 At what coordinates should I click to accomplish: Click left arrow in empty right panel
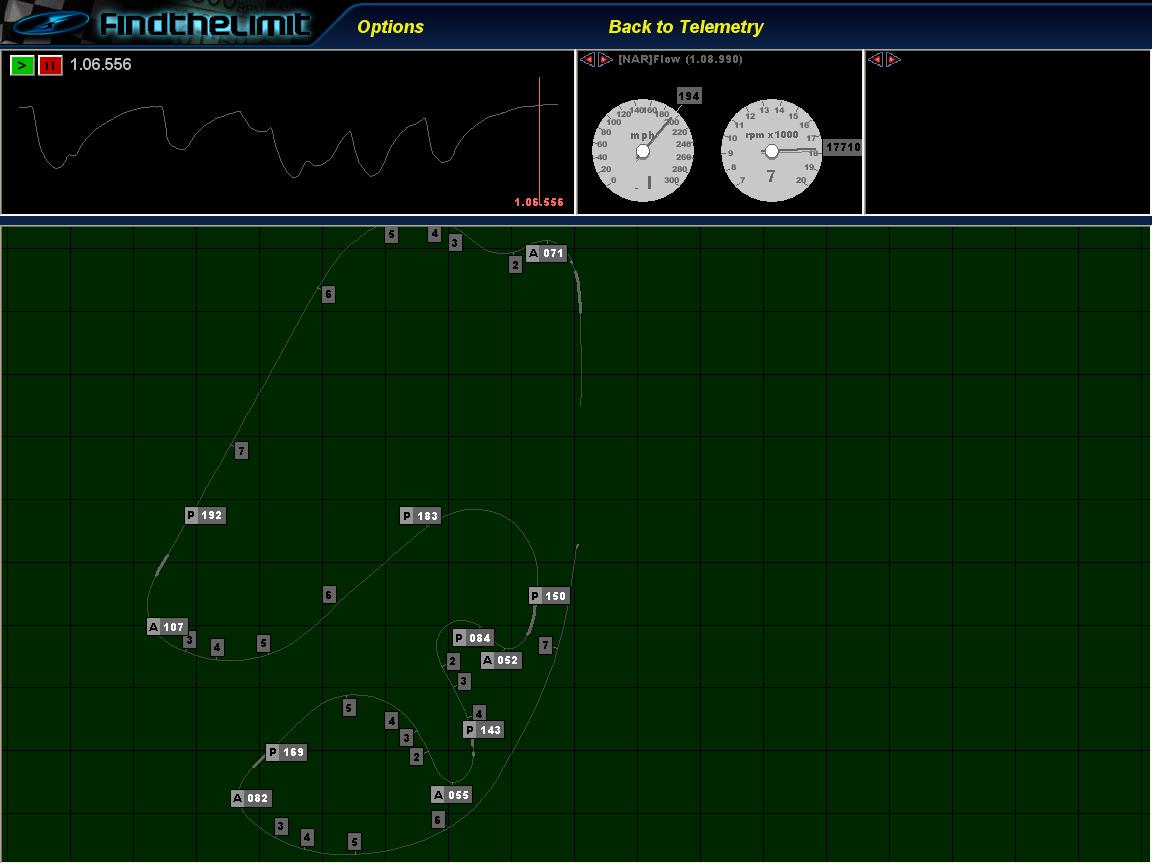tap(876, 60)
